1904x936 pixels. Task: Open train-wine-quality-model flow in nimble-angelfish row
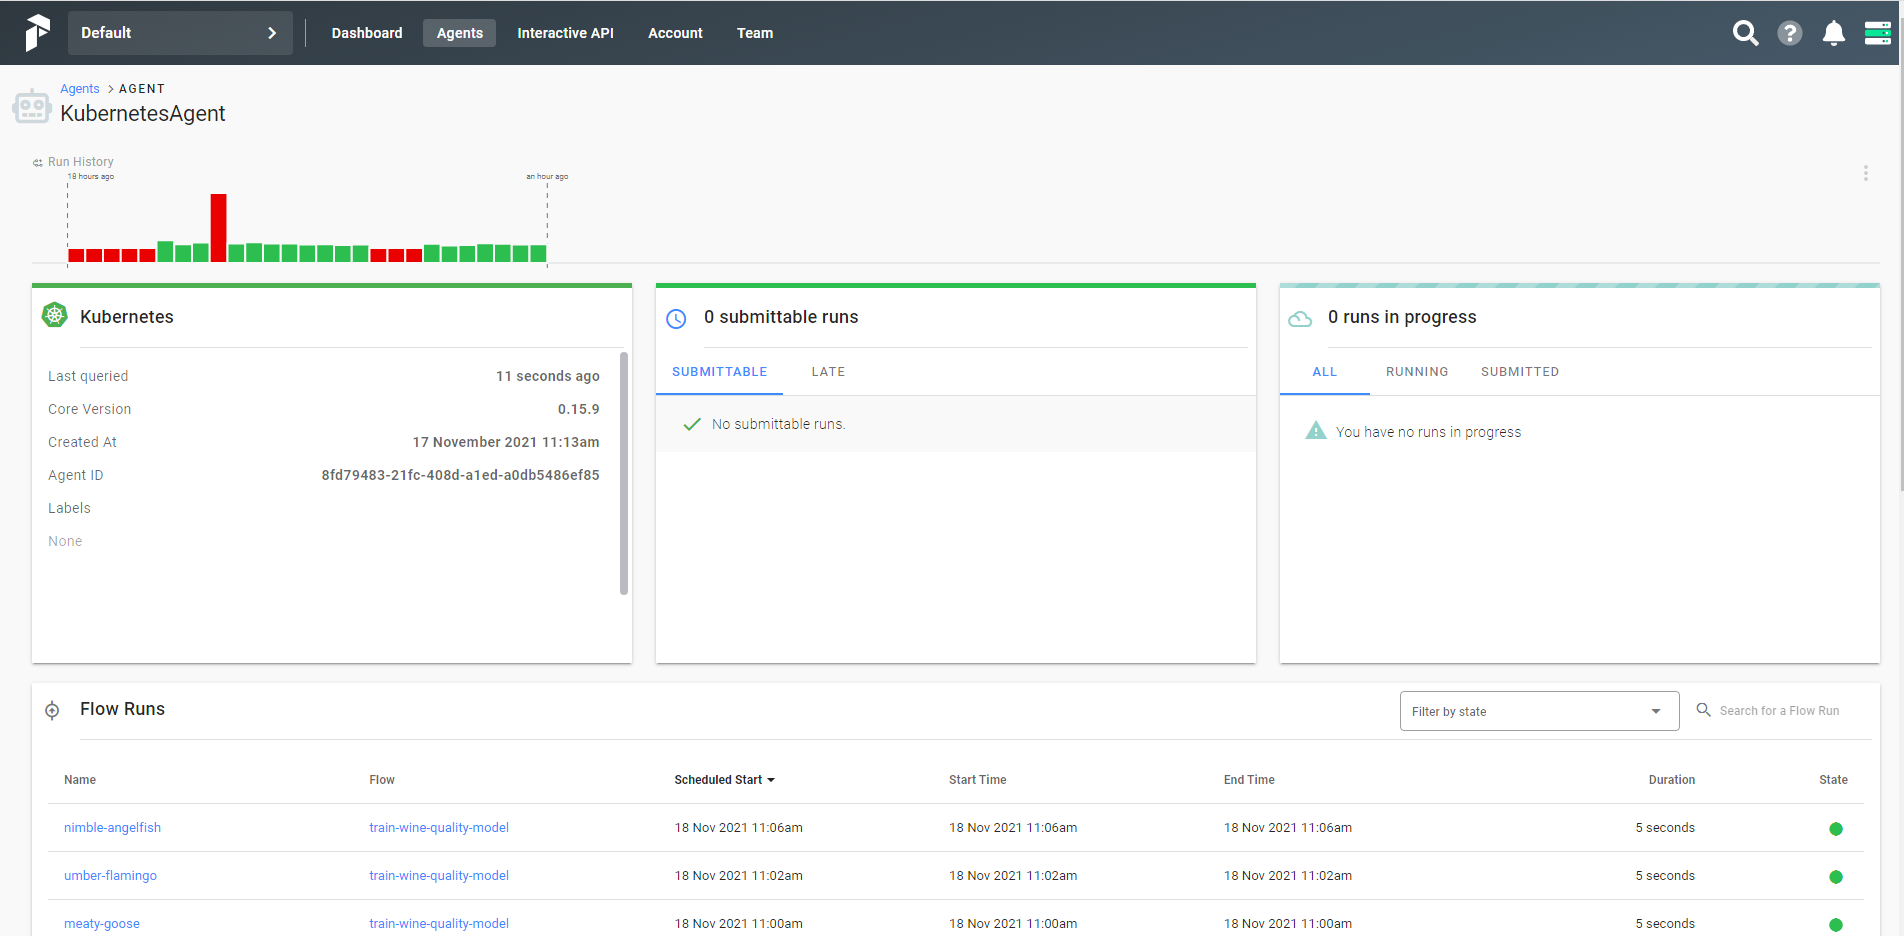click(x=439, y=828)
